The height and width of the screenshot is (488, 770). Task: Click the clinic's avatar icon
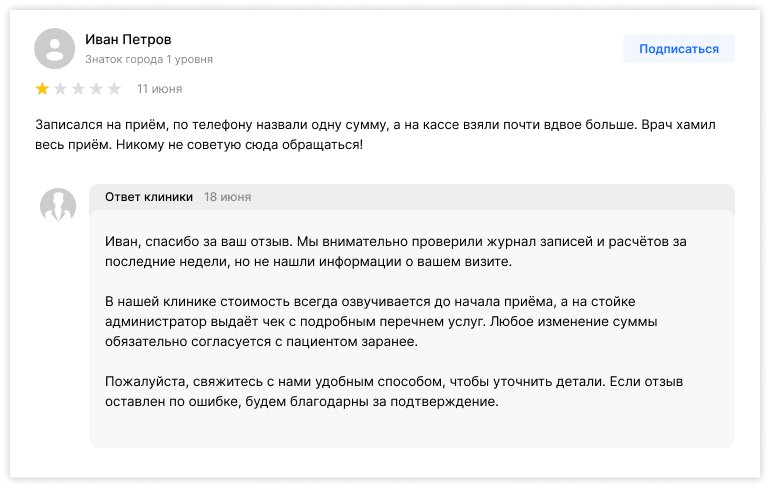pos(58,205)
